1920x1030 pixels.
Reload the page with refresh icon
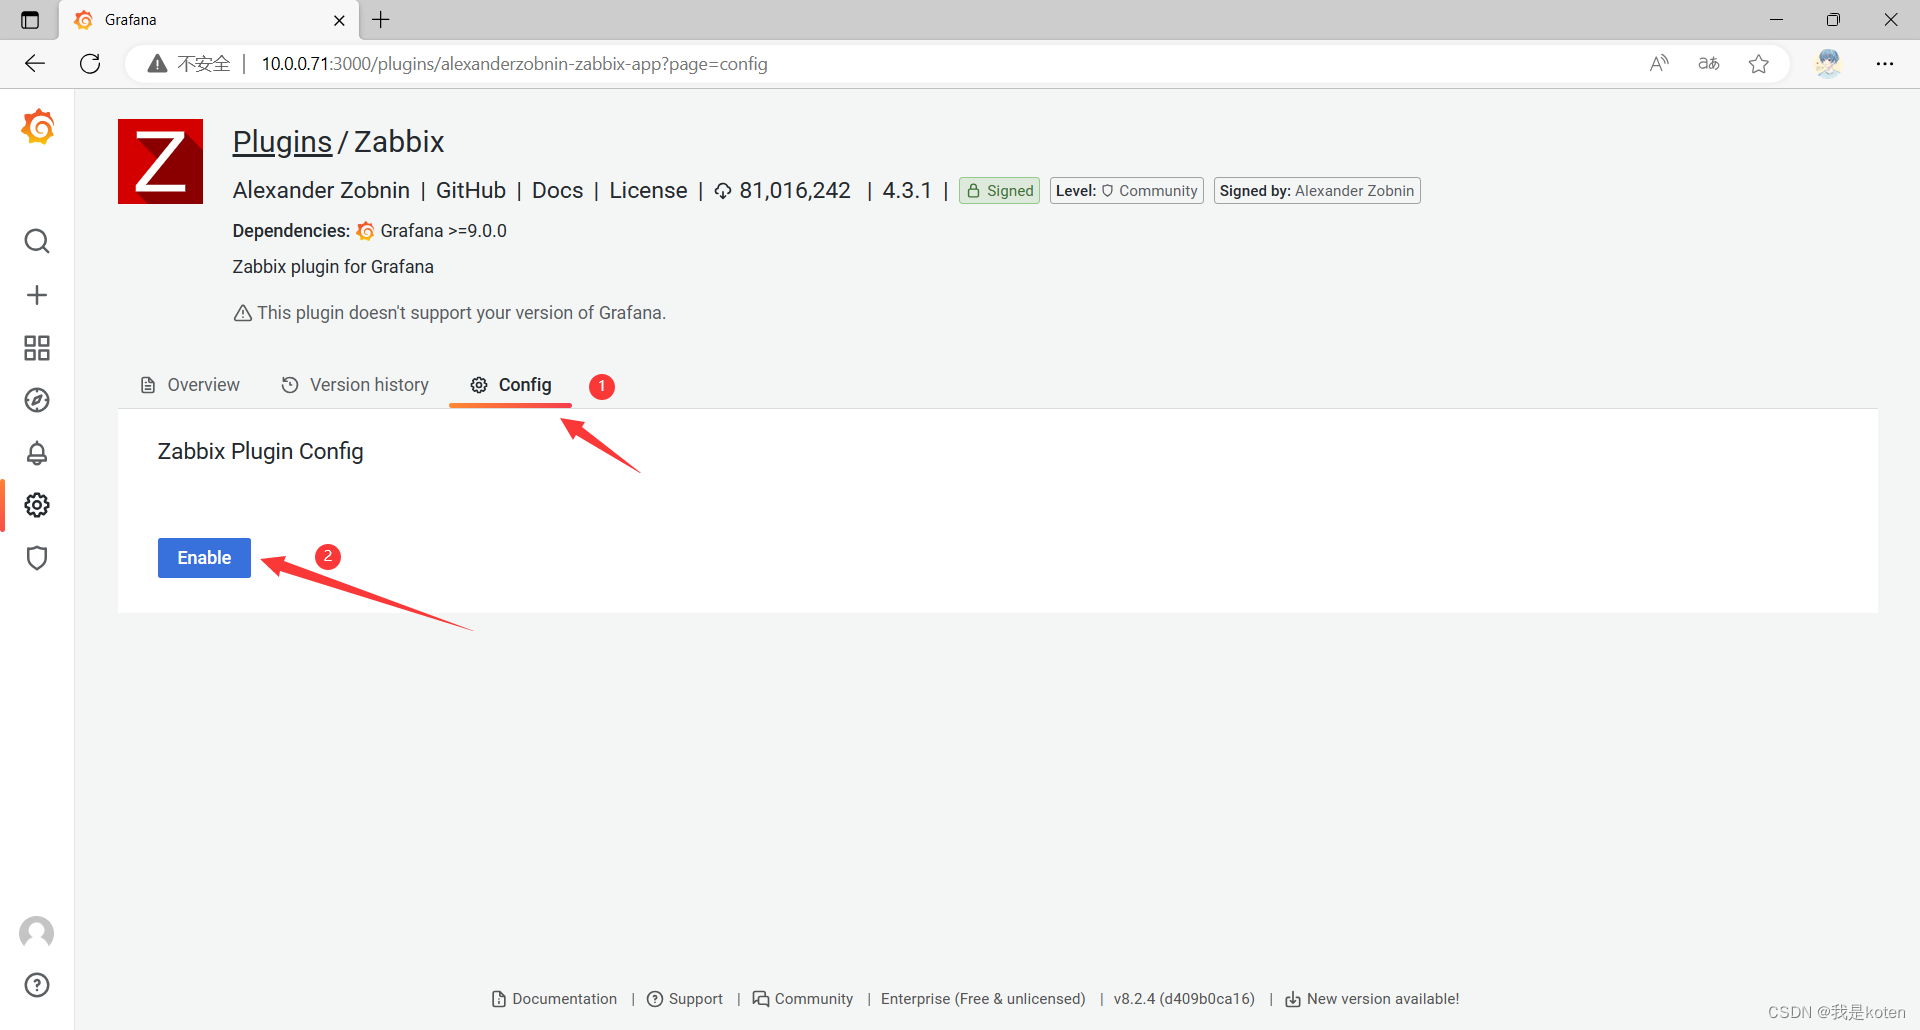pos(90,64)
